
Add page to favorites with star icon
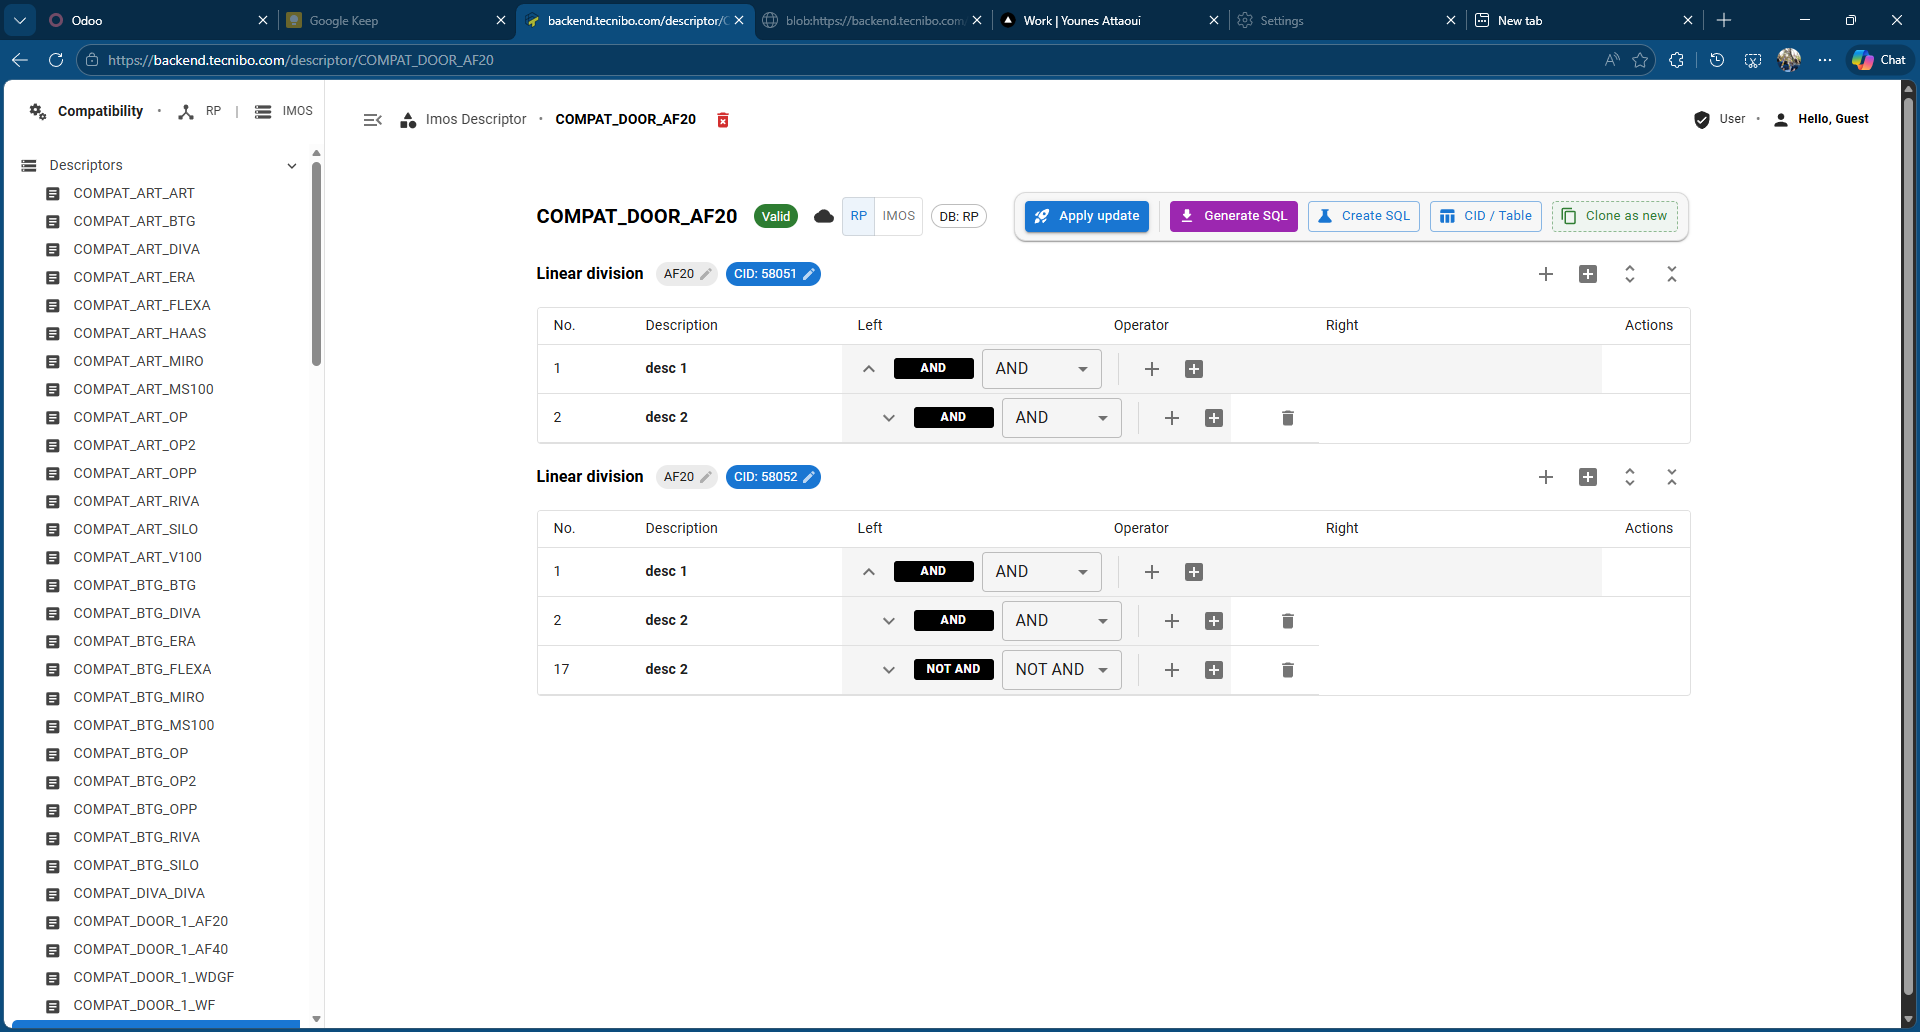[x=1640, y=60]
